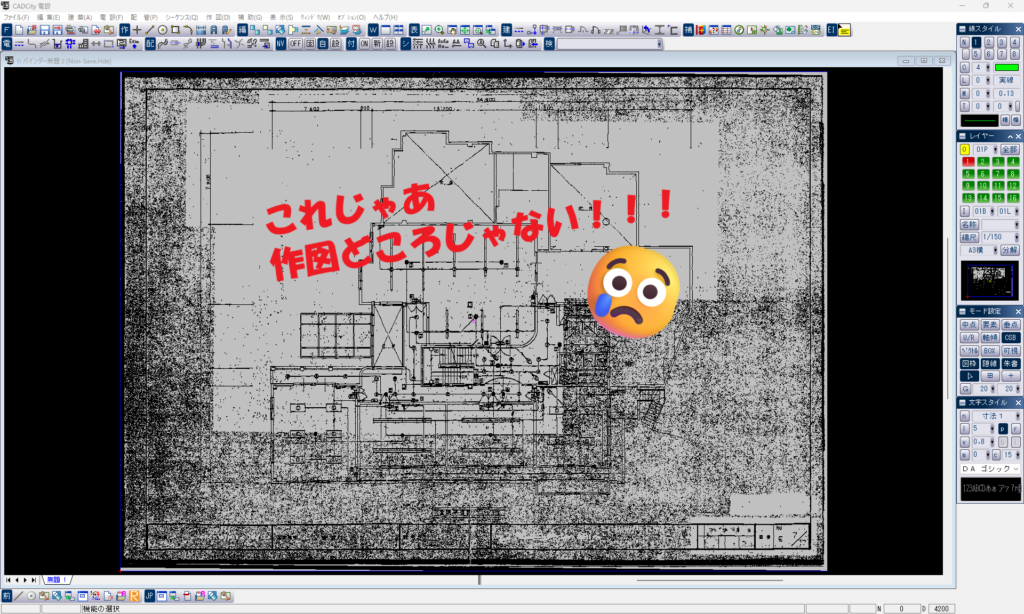
Task: Select the crosshair point drawing tool
Action: click(x=137, y=30)
